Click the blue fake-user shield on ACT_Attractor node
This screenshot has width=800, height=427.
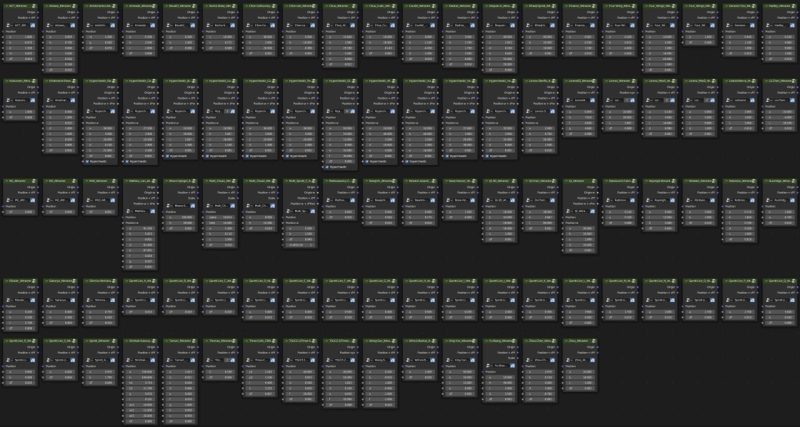tap(33, 25)
